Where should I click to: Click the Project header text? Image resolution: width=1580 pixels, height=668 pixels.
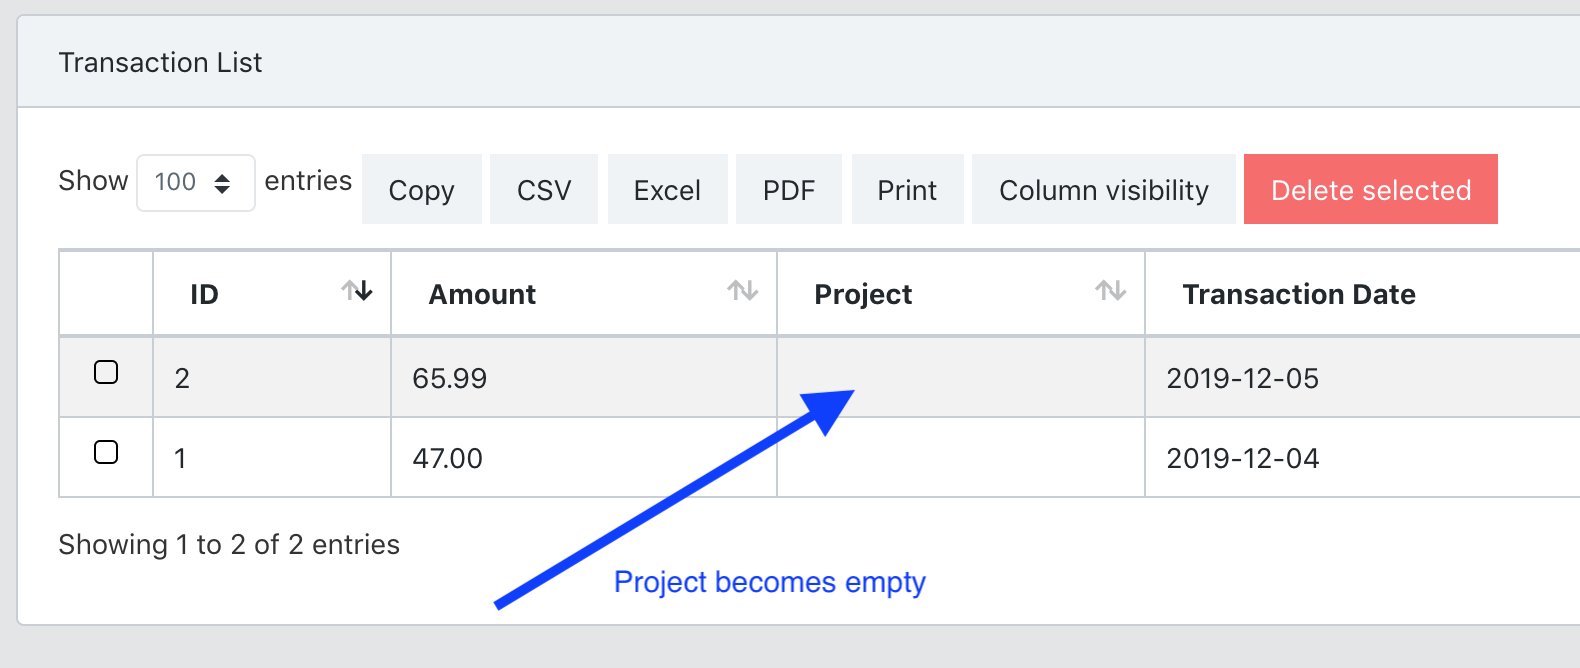pos(863,295)
